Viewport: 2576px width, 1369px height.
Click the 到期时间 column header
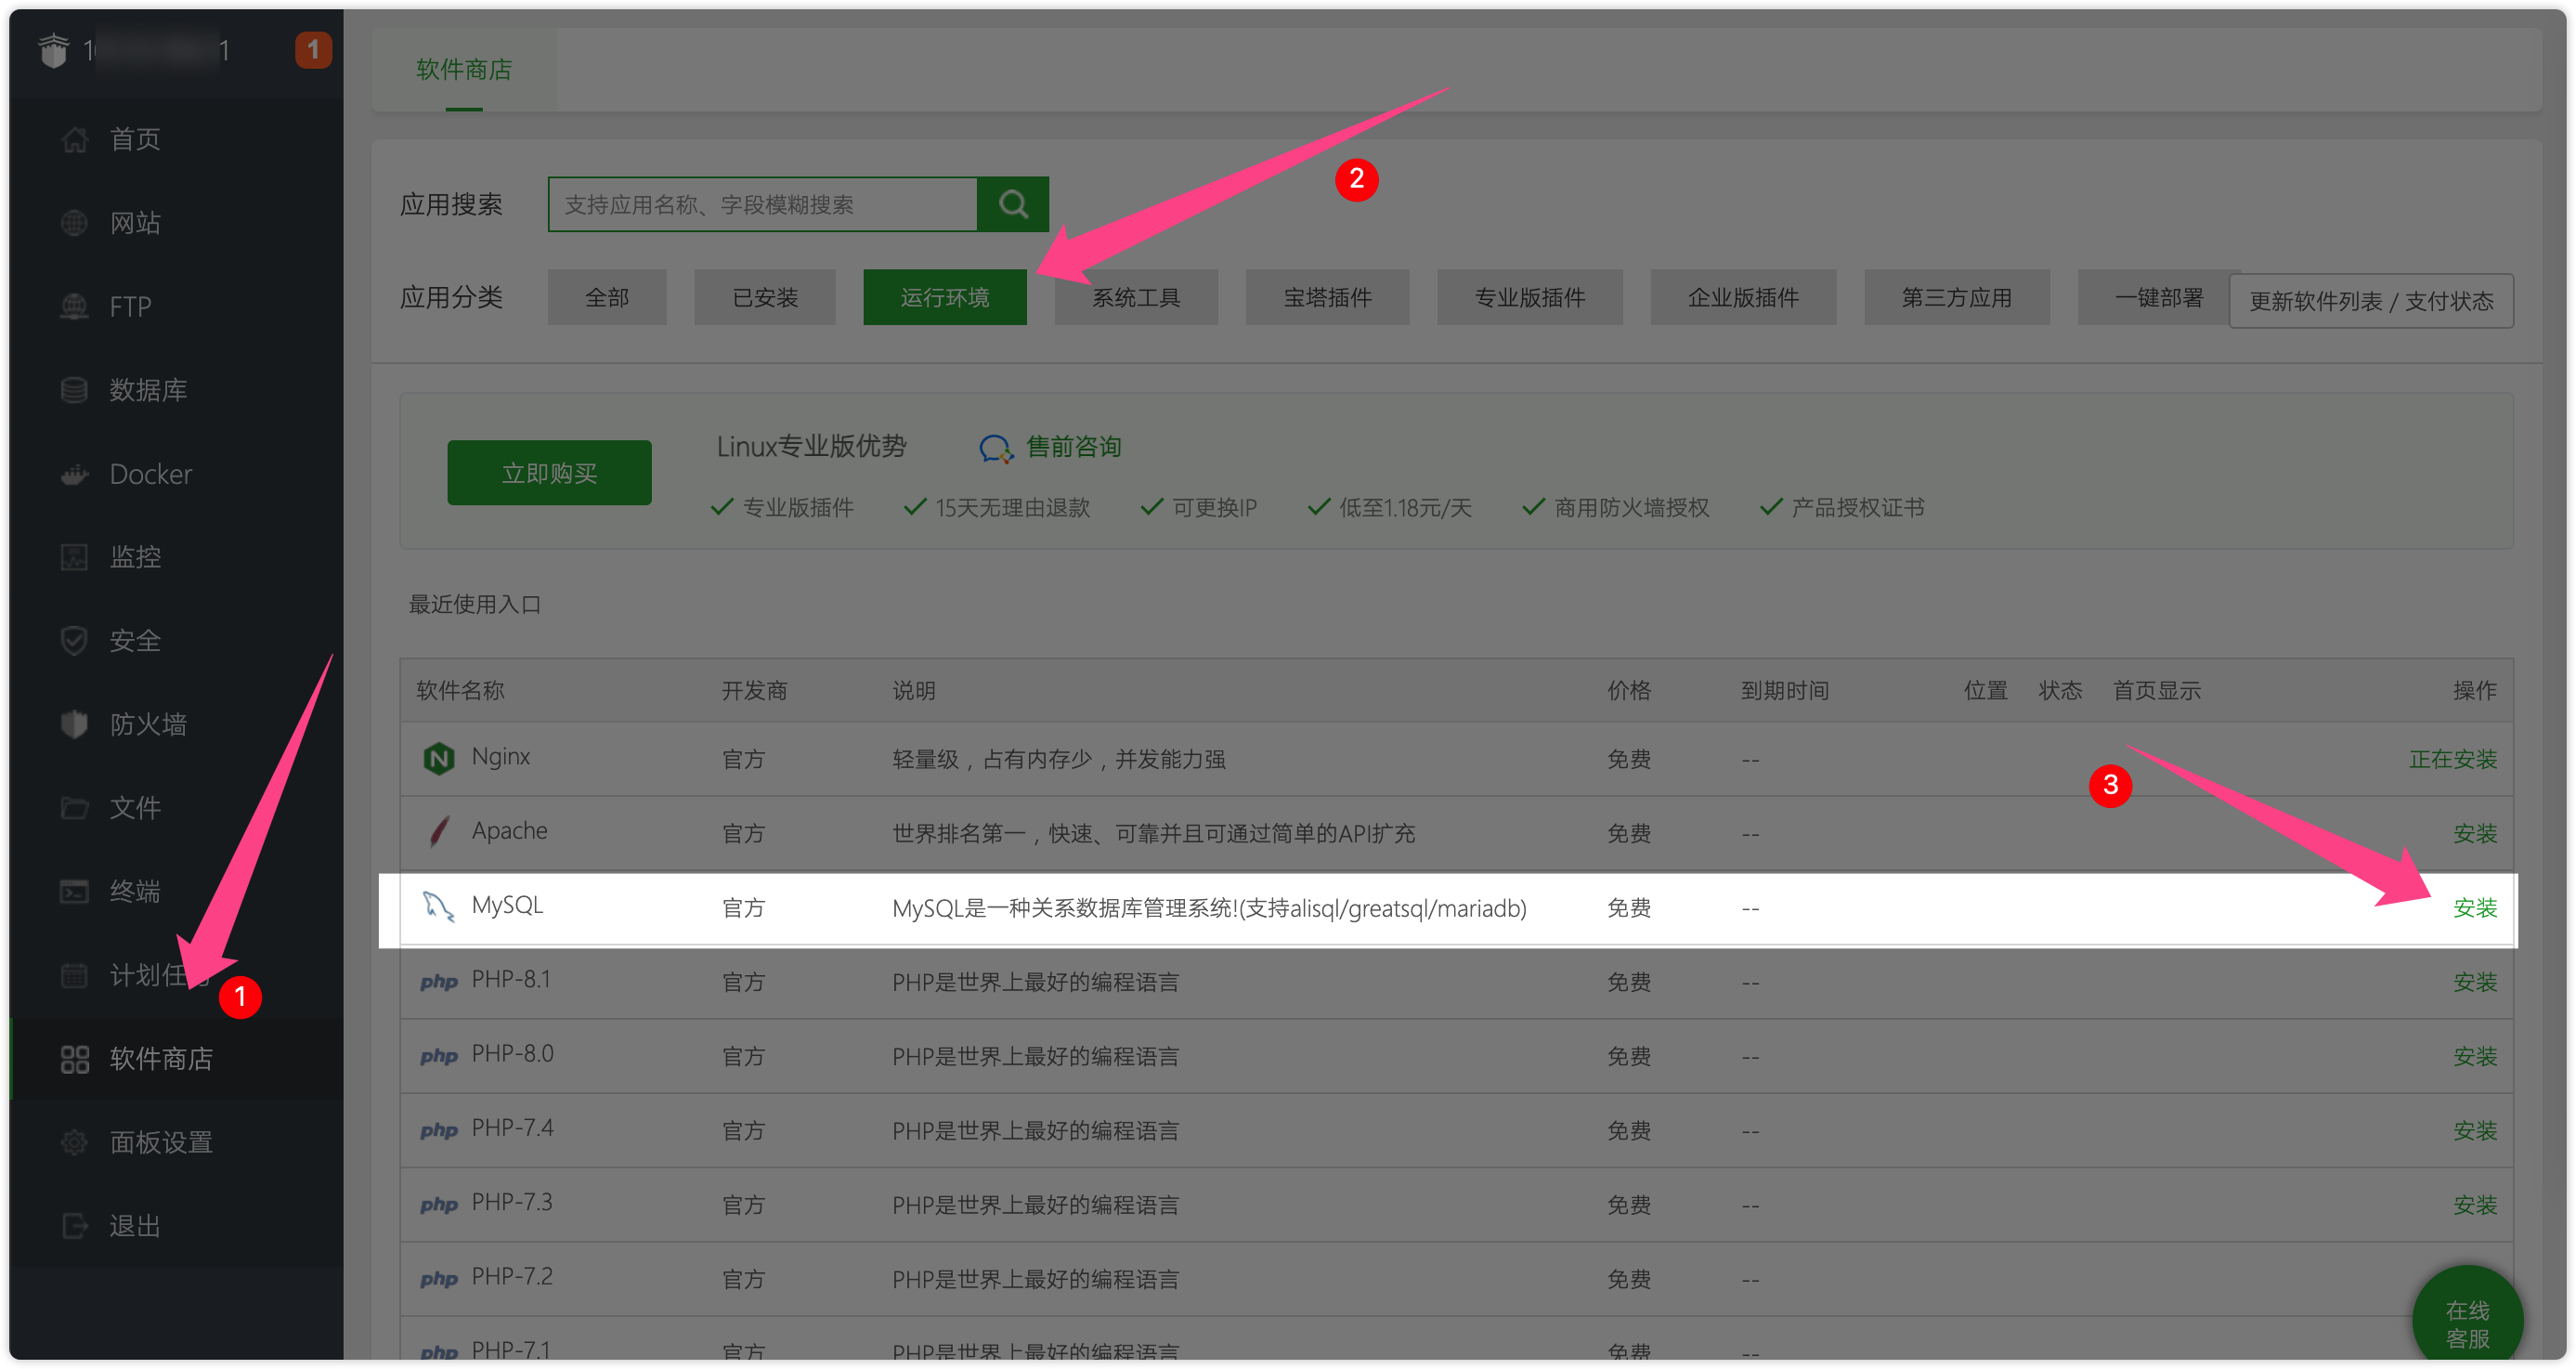[x=1785, y=690]
